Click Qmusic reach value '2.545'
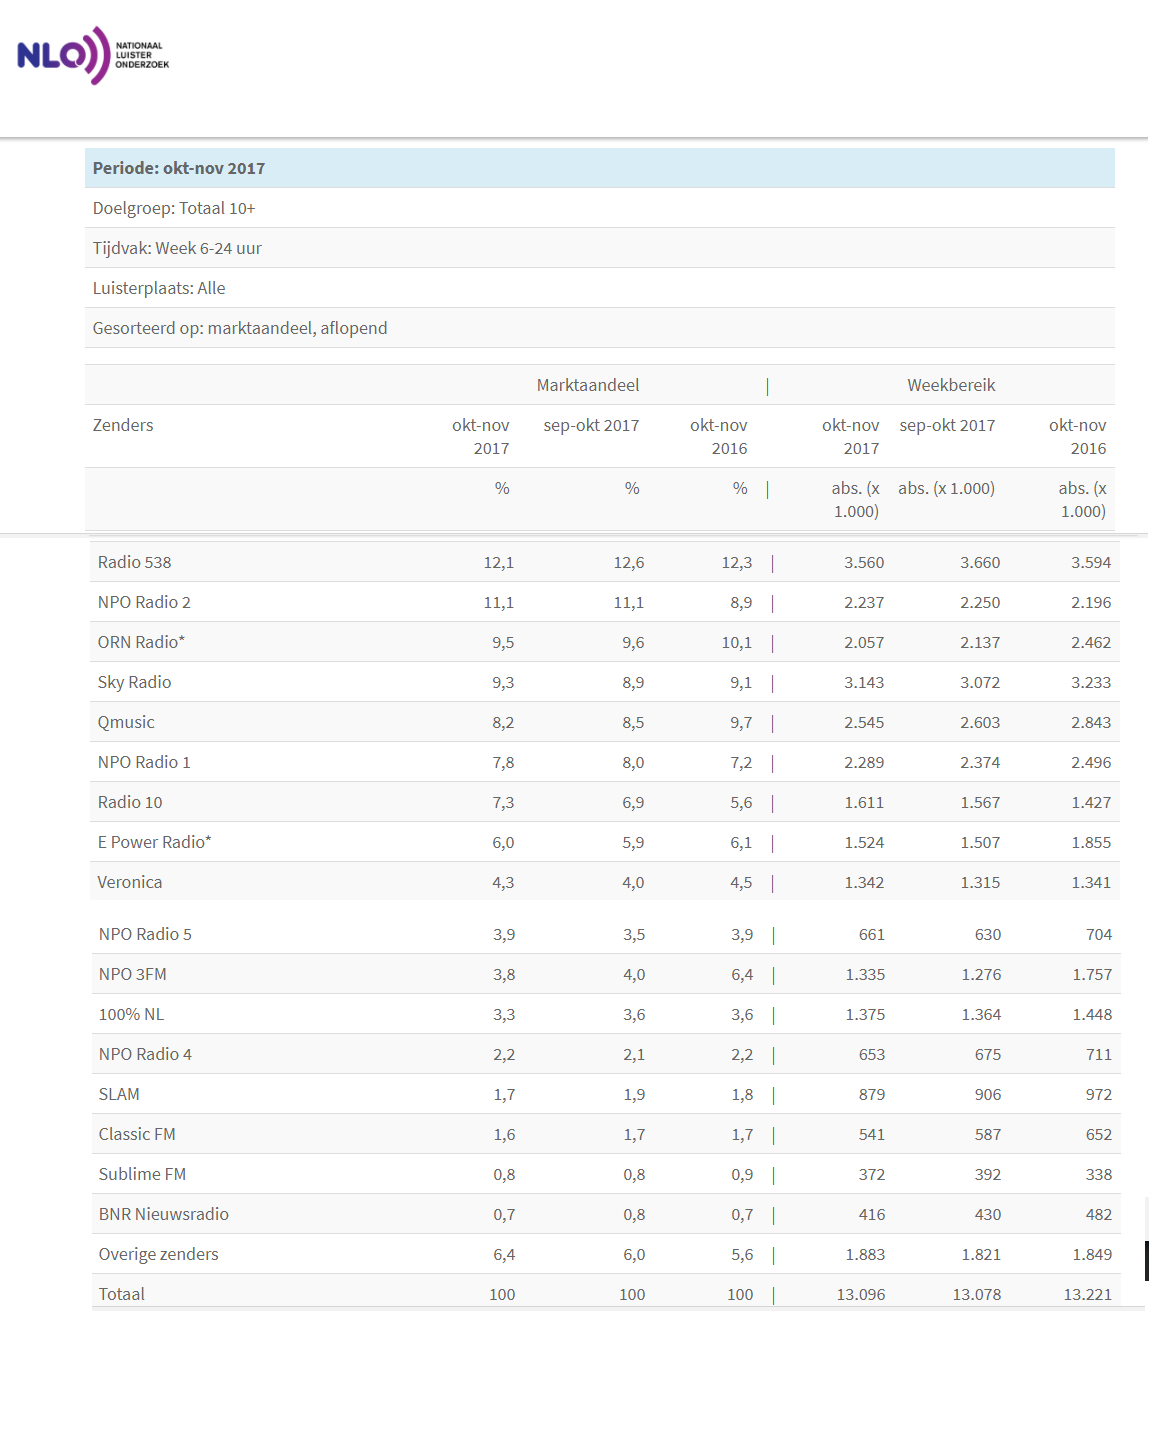Image resolution: width=1168 pixels, height=1452 pixels. pyautogui.click(x=864, y=722)
